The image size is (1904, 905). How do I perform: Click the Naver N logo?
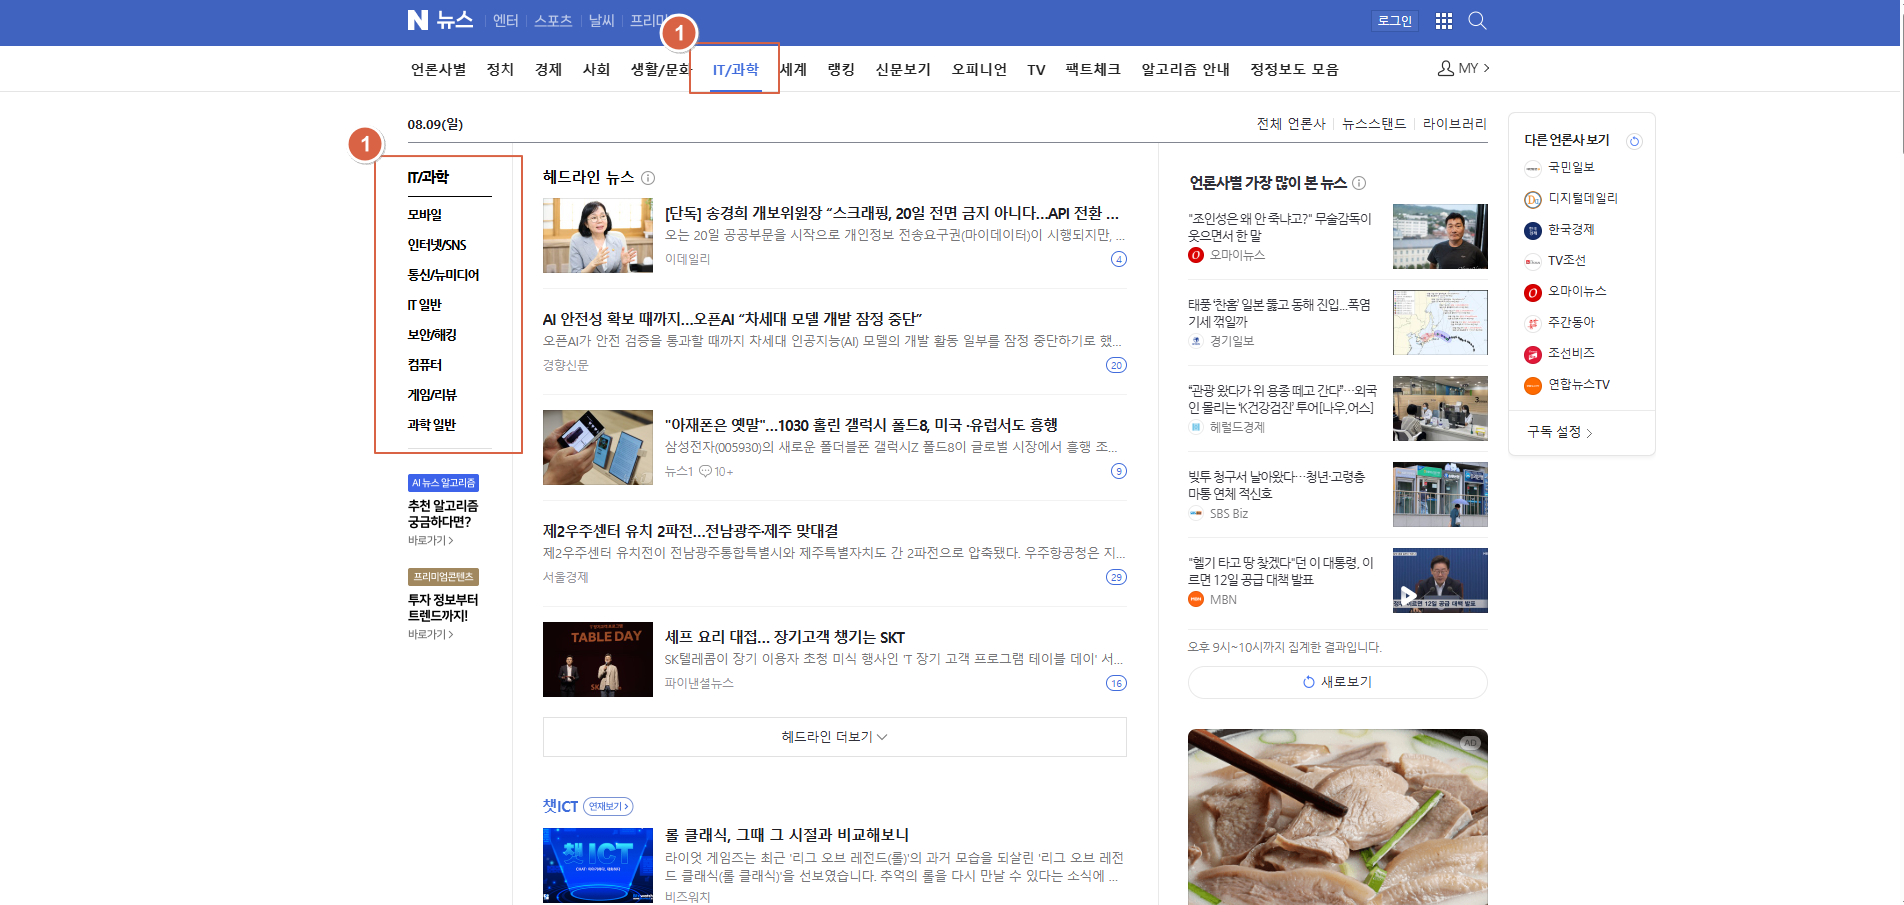tap(418, 20)
